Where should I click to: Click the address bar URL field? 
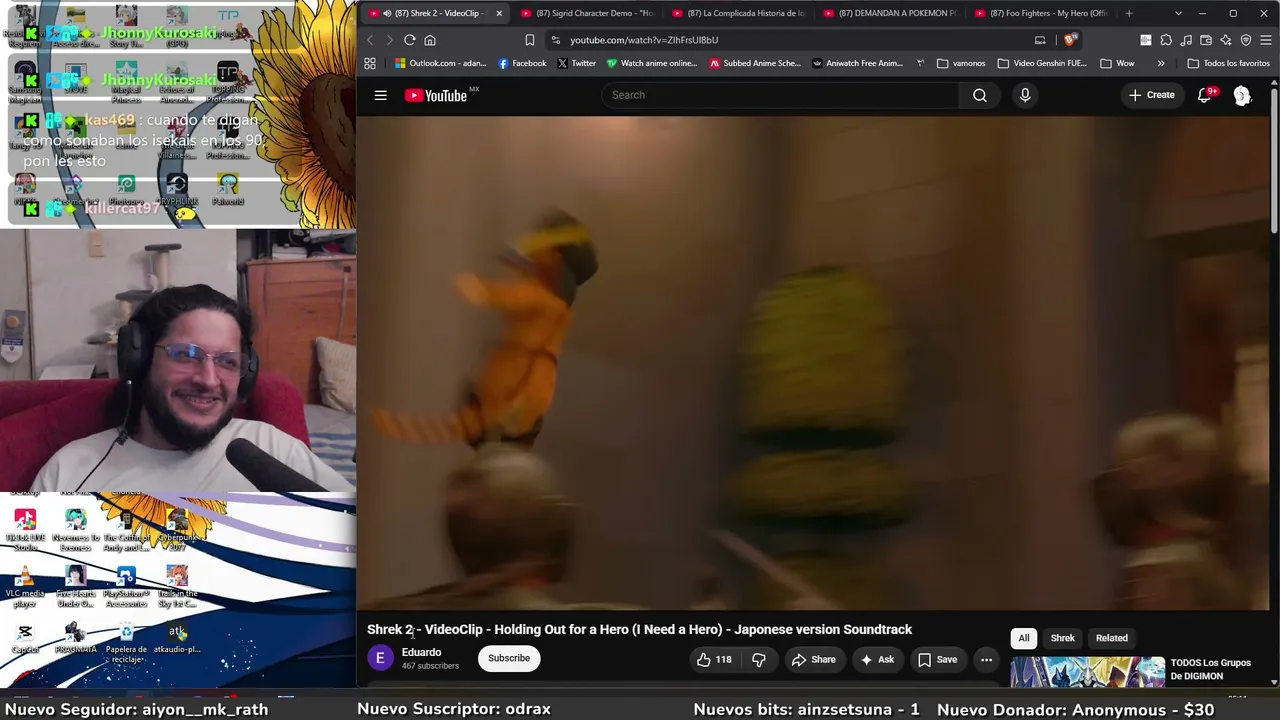(x=790, y=40)
